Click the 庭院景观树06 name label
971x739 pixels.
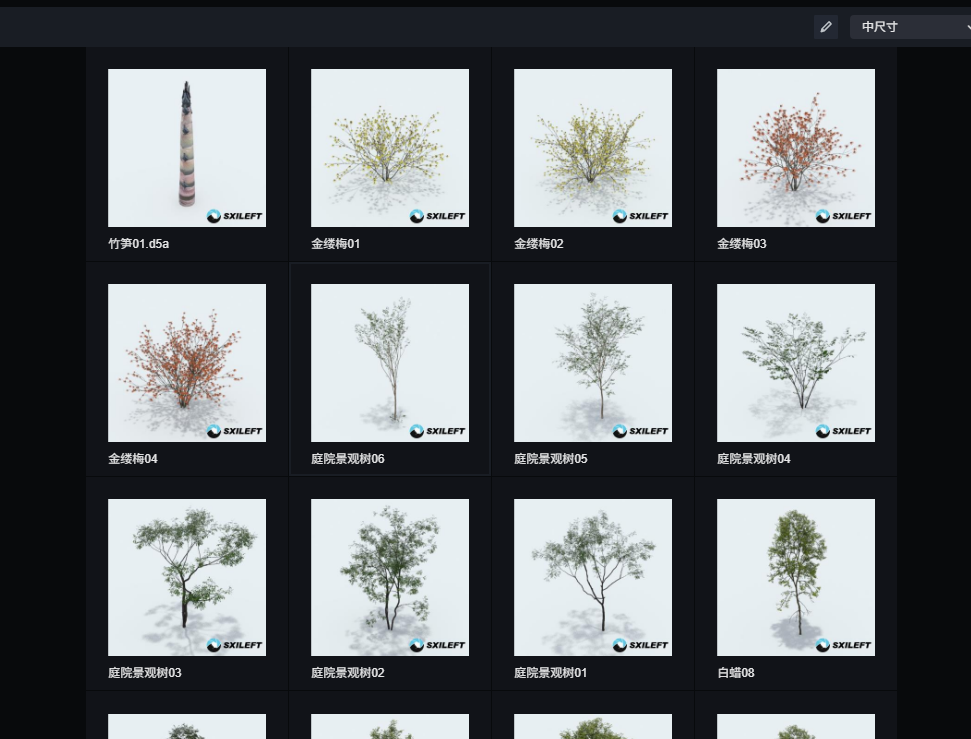pyautogui.click(x=348, y=458)
